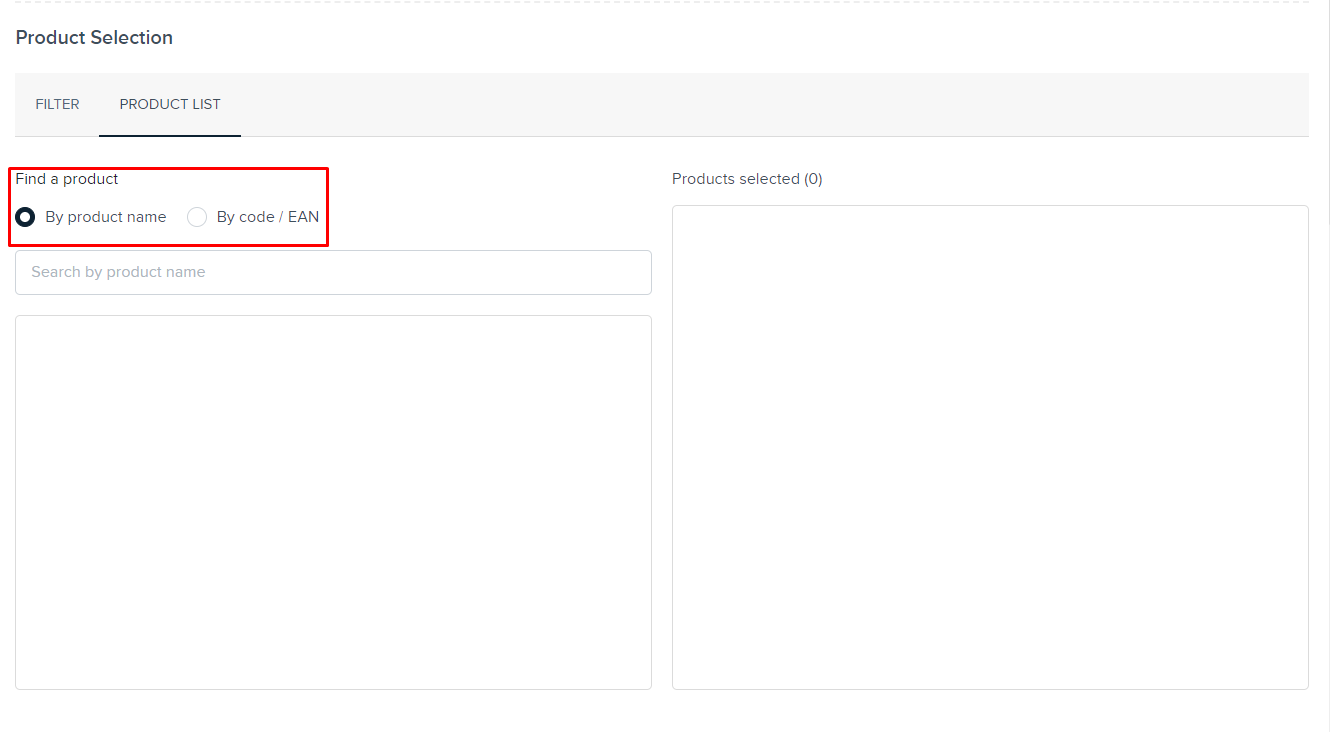Screen dimensions: 1330x732
Task: Click the Product Selection heading
Action: [94, 38]
